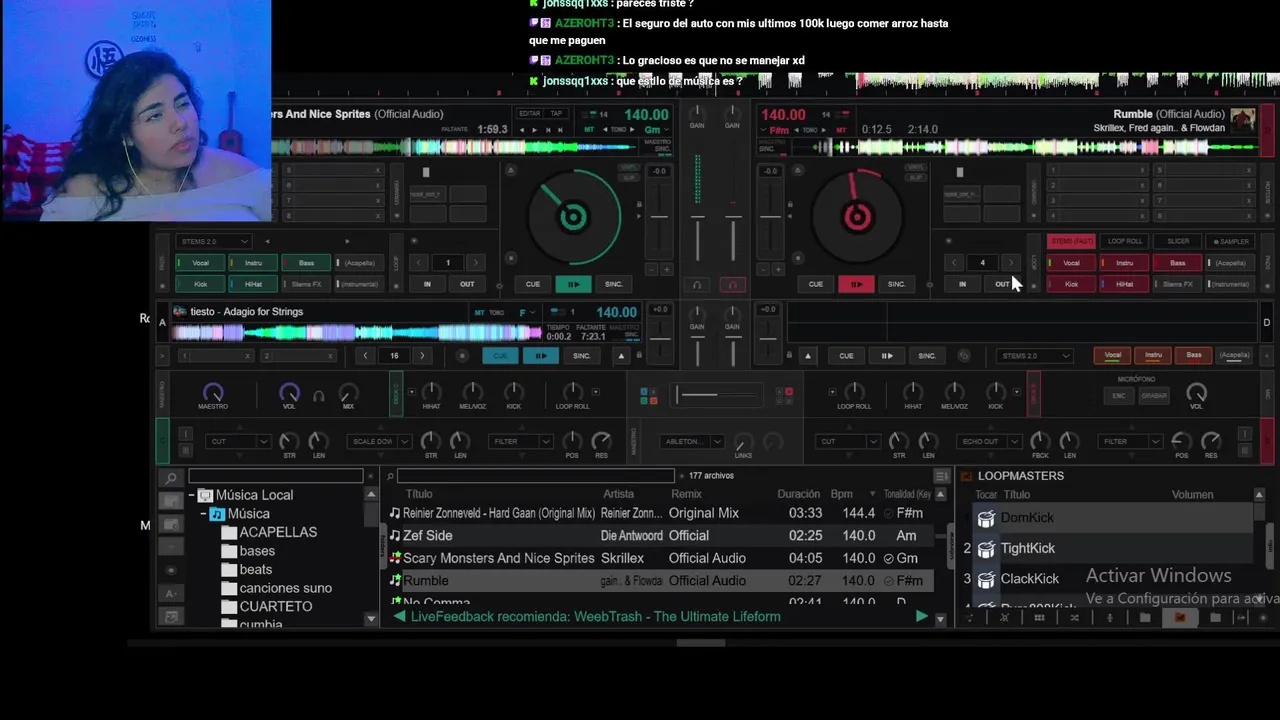The height and width of the screenshot is (720, 1280).
Task: Toggle Bass stem pad on left deck
Action: [306, 263]
